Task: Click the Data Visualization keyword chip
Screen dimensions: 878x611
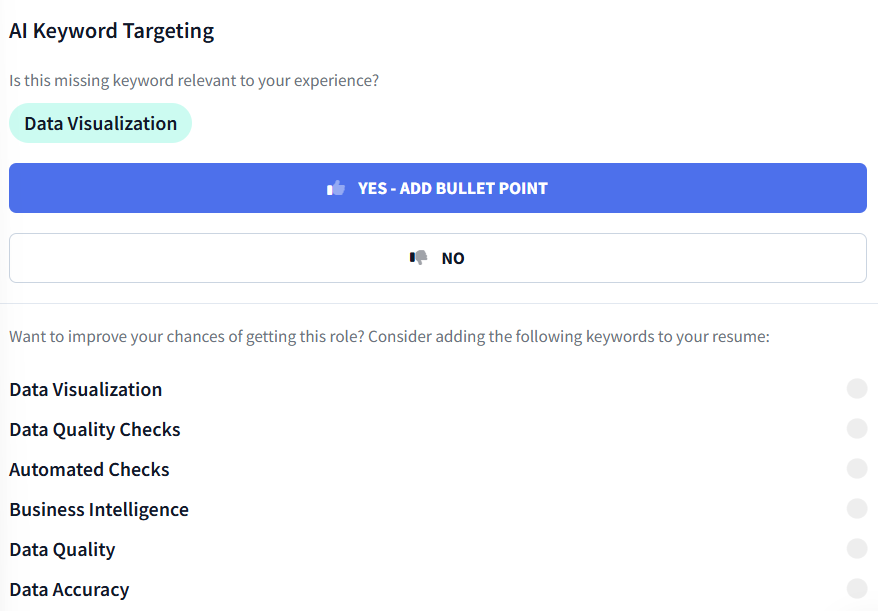Action: 100,122
